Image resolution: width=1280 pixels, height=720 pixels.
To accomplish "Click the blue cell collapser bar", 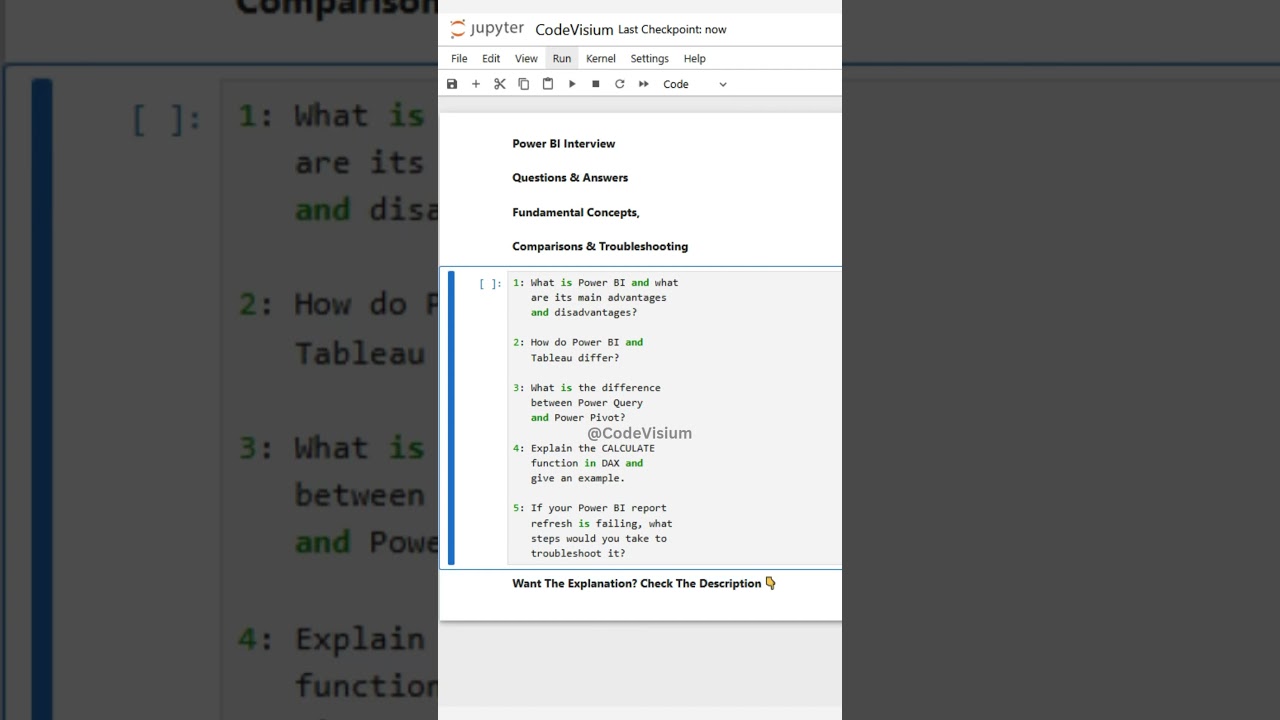I will tap(451, 418).
